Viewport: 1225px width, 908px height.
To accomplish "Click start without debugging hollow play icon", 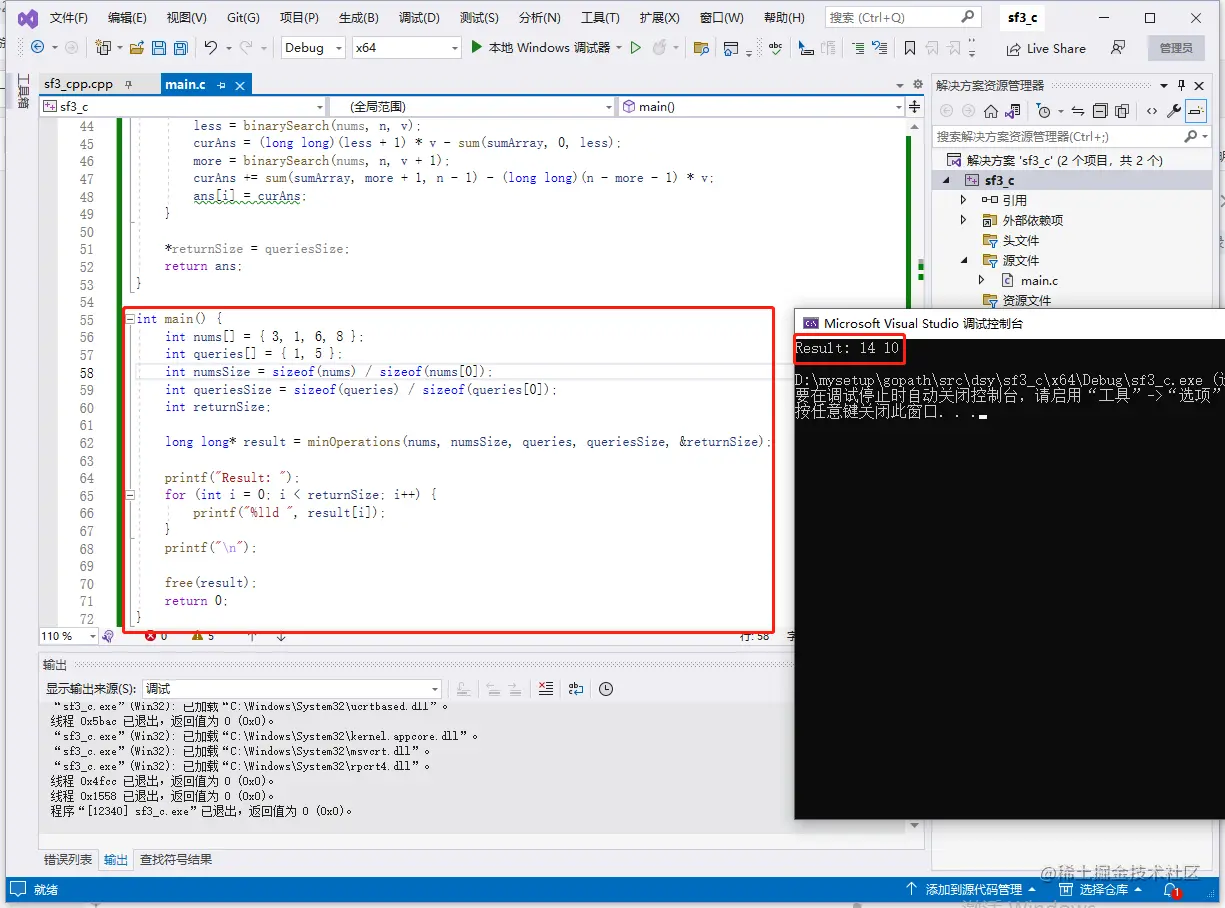I will 635,47.
